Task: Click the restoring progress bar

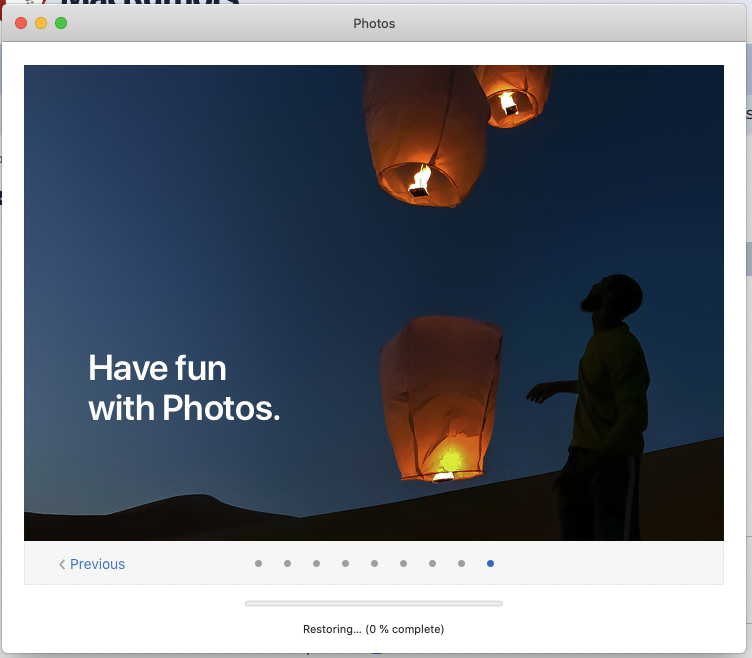Action: (374, 603)
